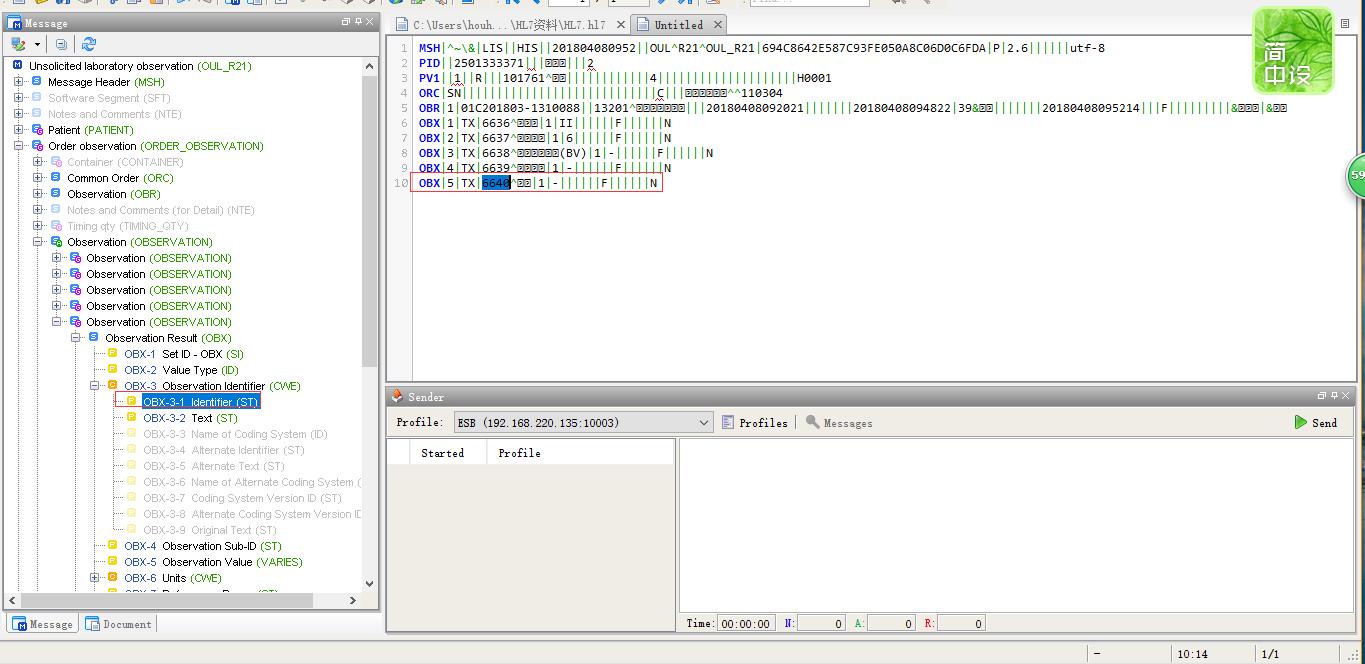Click the validate message icon in Message toolbar
1365x664 pixels.
pos(18,44)
